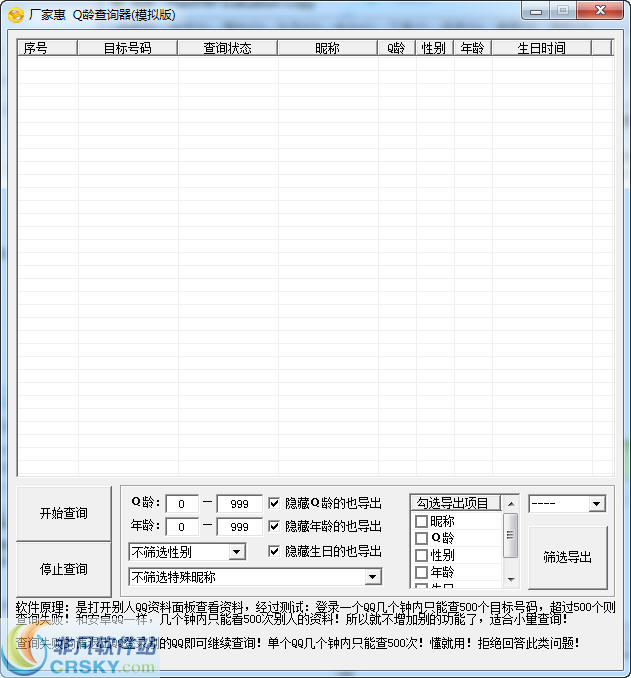Click the Q龄 maximum 999 field
Image resolution: width=631 pixels, height=678 pixels.
(239, 504)
